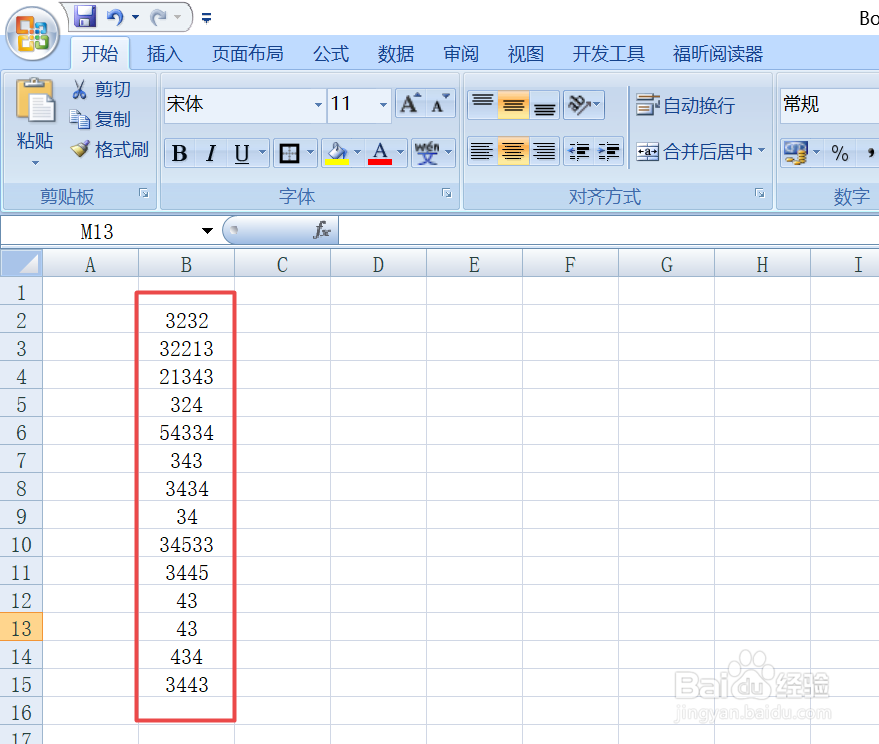
Task: Toggle bold formatting
Action: (179, 153)
